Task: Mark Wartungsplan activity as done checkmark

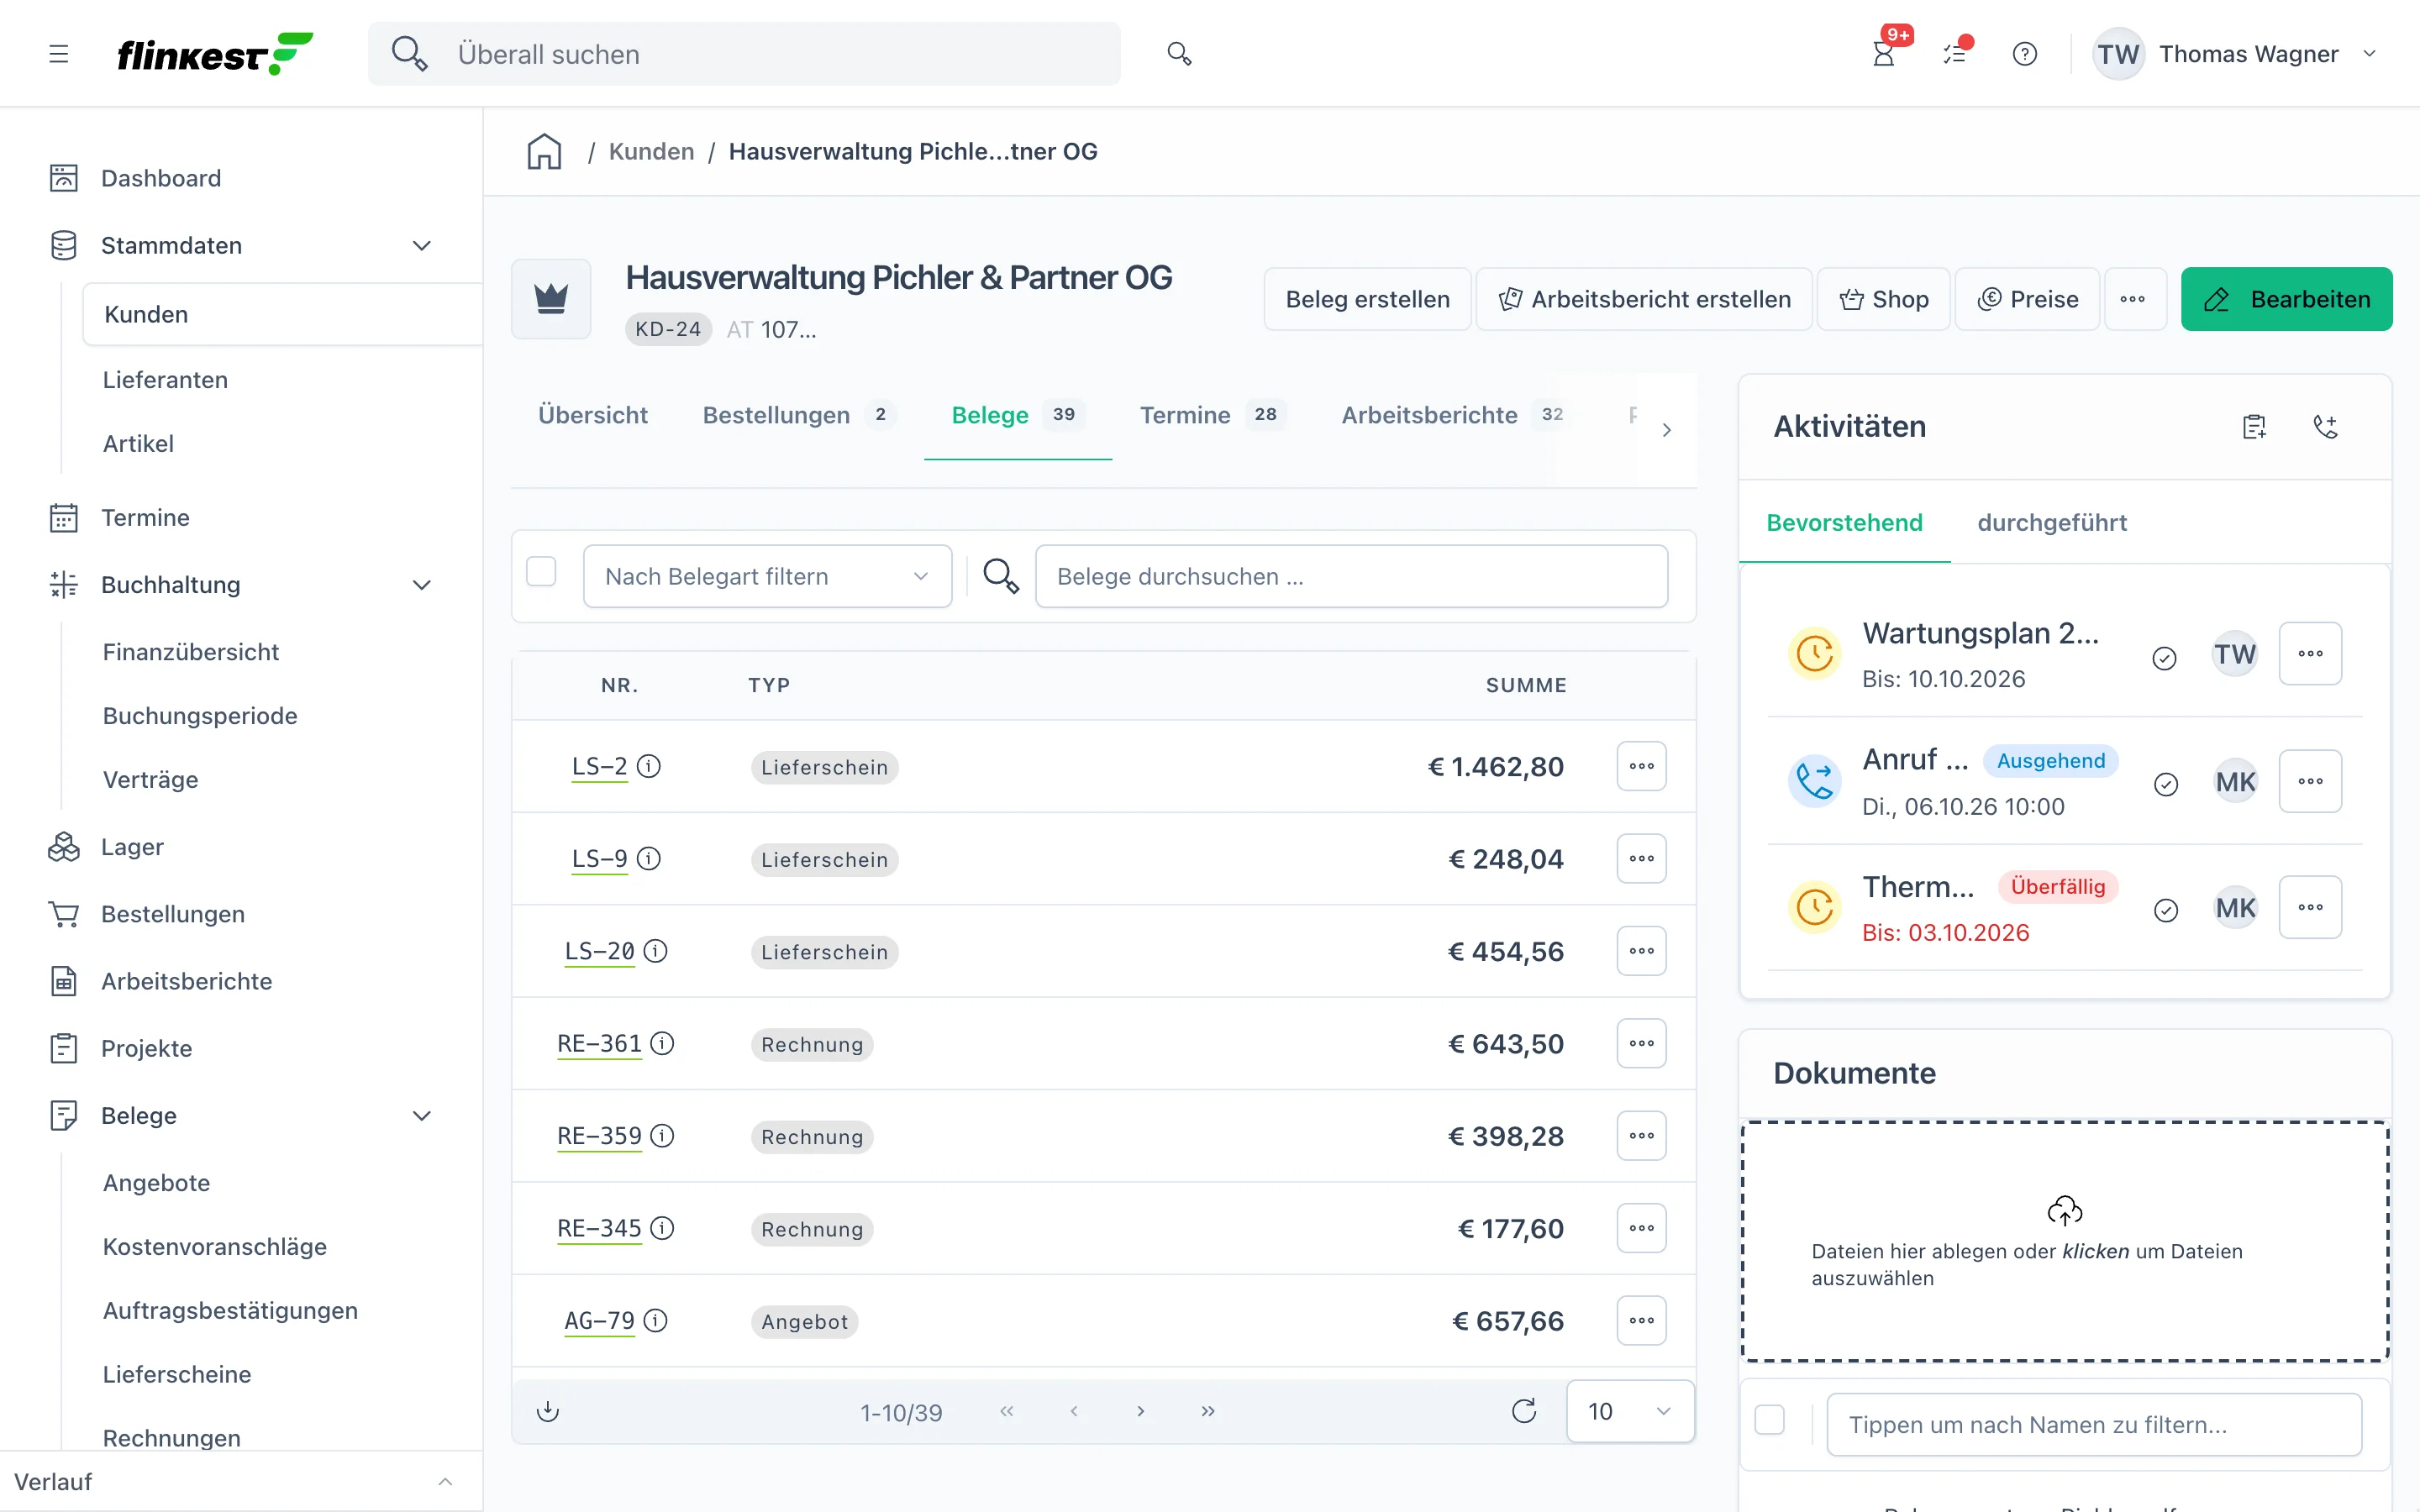Action: click(x=2164, y=658)
